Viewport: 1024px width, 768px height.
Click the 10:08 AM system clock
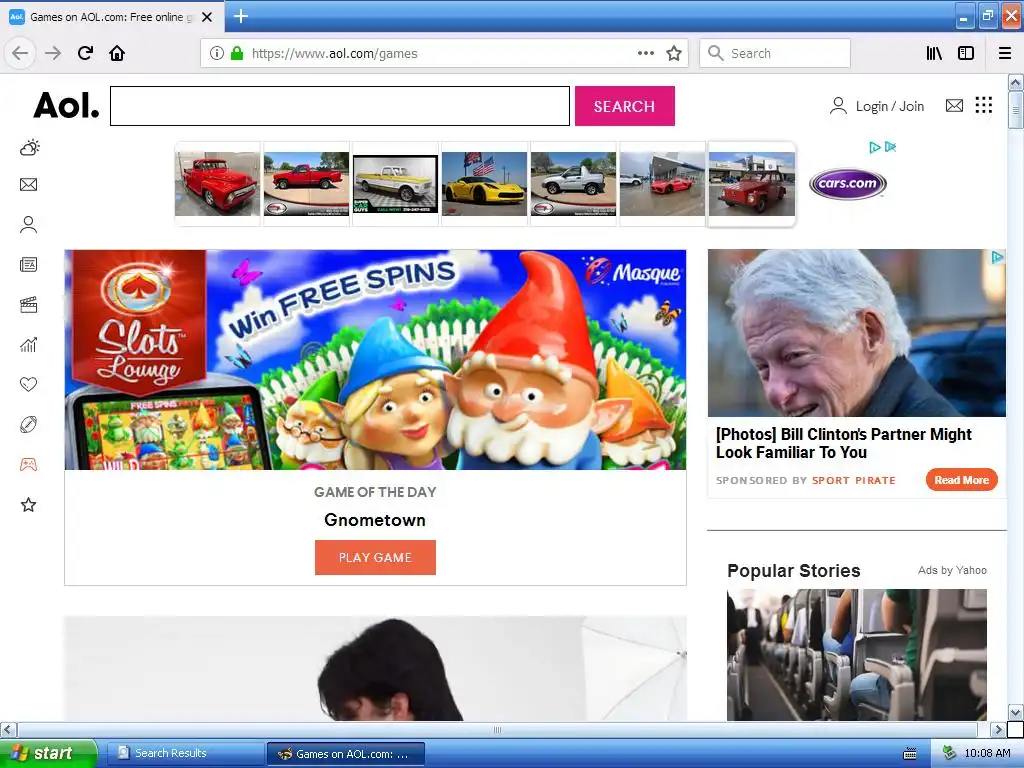(987, 754)
